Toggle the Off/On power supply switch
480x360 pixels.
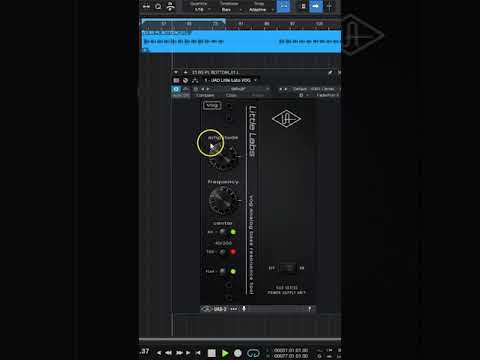(287, 268)
